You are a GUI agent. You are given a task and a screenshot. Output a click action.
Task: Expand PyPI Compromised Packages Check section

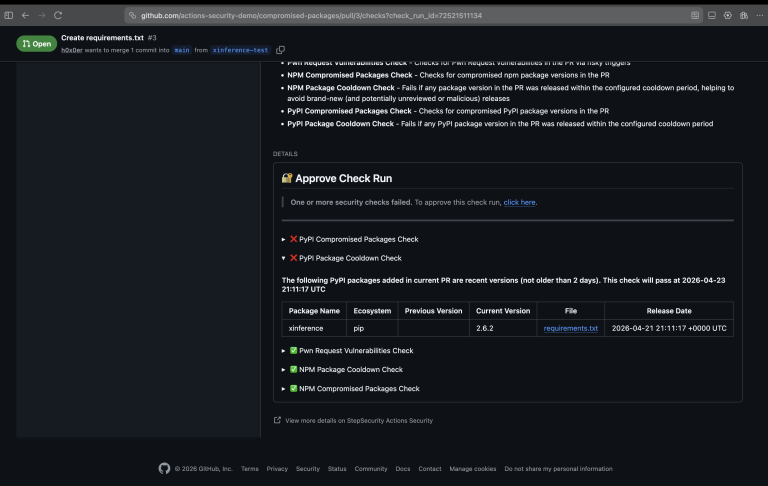pyautogui.click(x=284, y=239)
